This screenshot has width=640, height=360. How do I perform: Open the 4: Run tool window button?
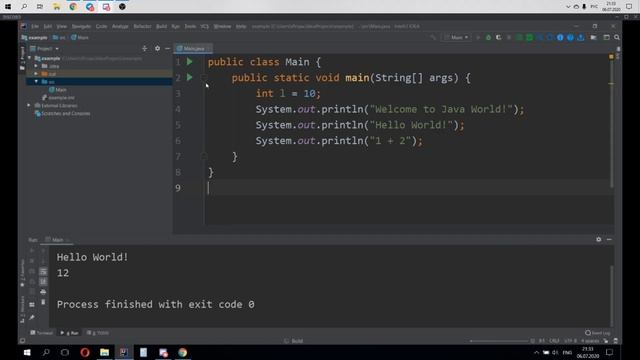70,333
